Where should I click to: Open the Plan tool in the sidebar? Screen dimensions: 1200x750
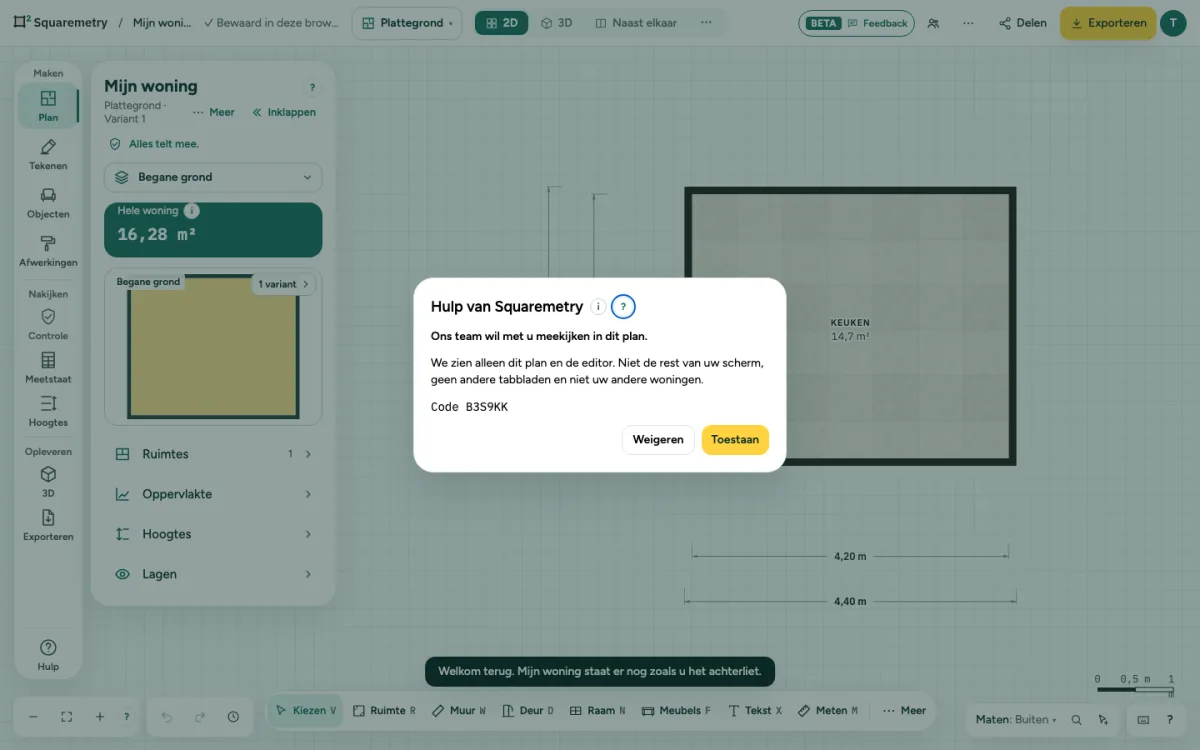click(48, 105)
